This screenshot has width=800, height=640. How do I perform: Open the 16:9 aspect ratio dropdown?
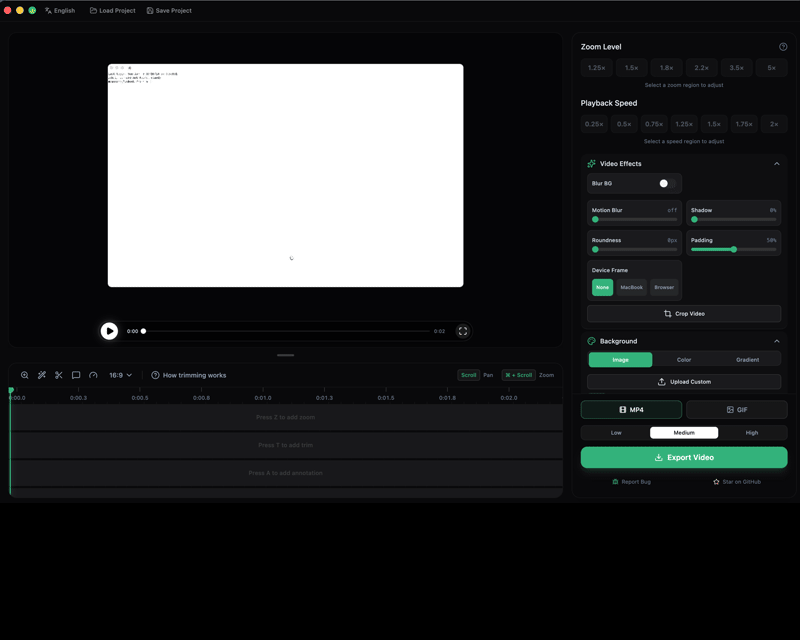point(119,375)
